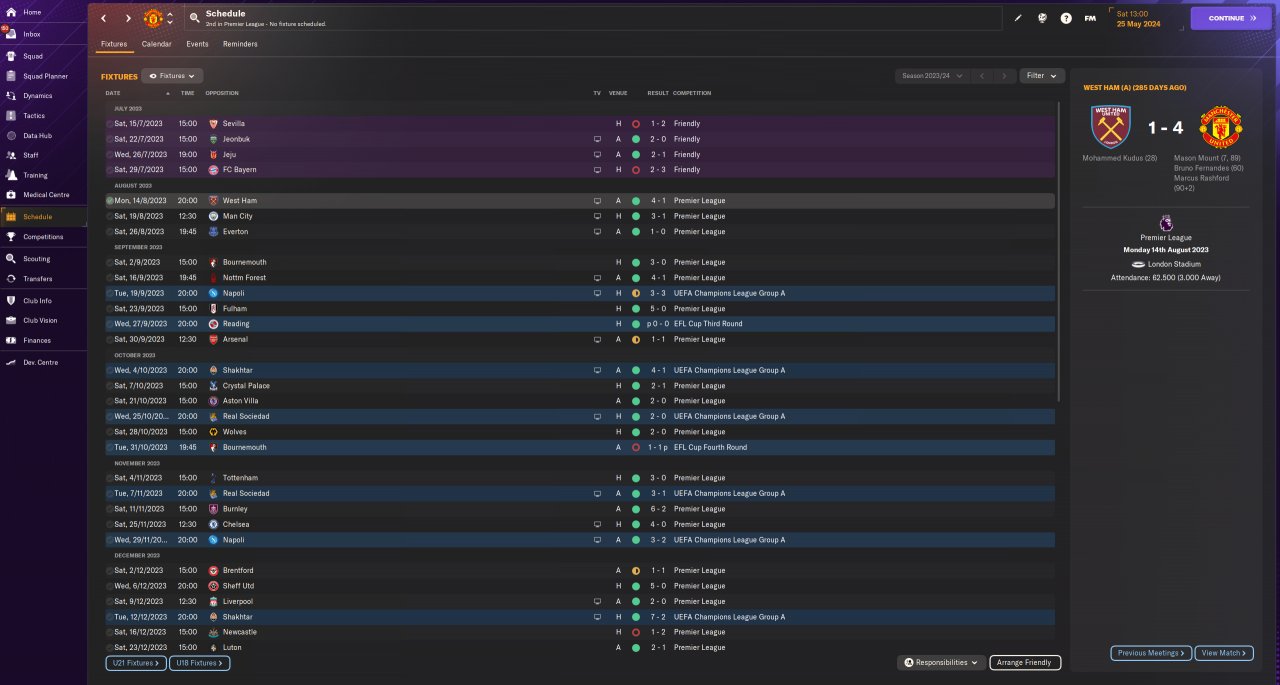Go to next season using right chevron
Screen dimensions: 1280x685
[x=1005, y=76]
